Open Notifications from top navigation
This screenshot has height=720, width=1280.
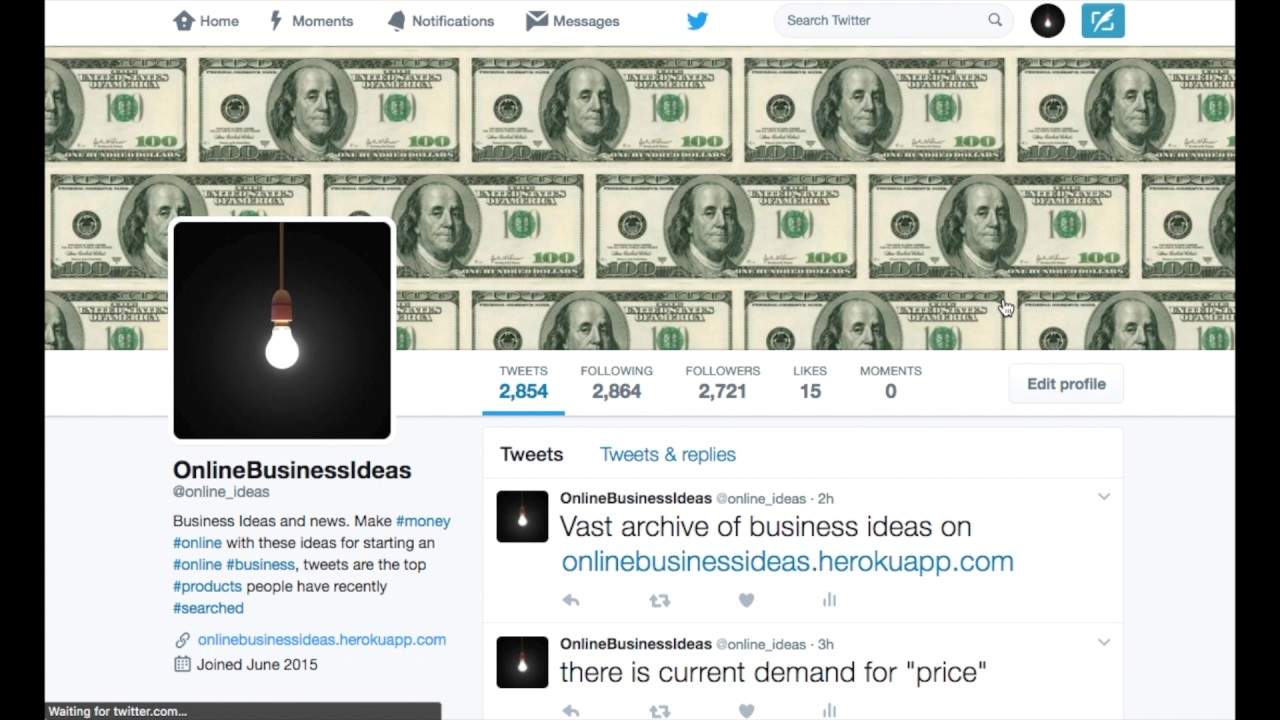click(x=441, y=20)
